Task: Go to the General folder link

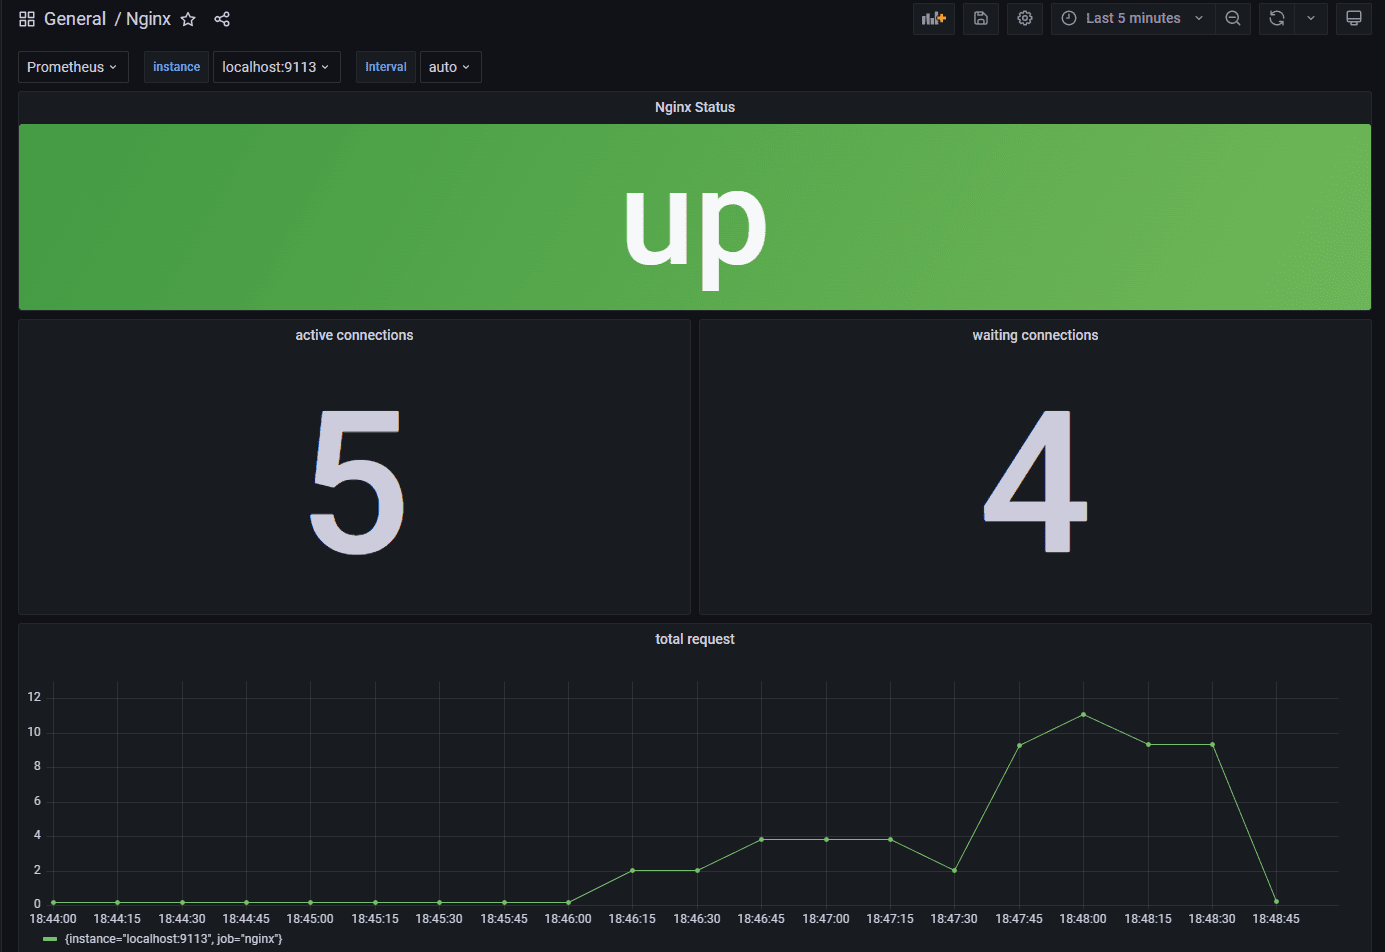Action: 75,19
